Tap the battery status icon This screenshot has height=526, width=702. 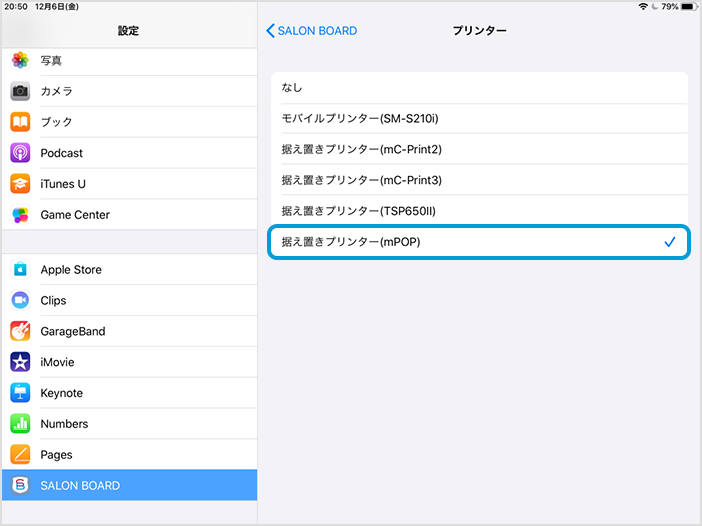coord(689,7)
